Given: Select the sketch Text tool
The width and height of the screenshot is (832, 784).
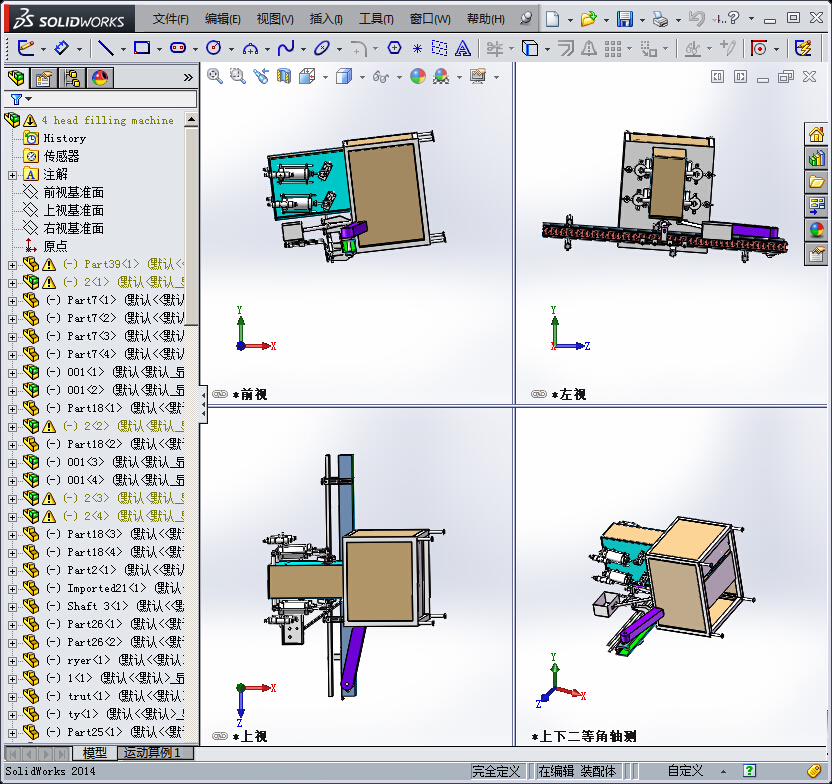Looking at the screenshot, I should click(x=463, y=49).
